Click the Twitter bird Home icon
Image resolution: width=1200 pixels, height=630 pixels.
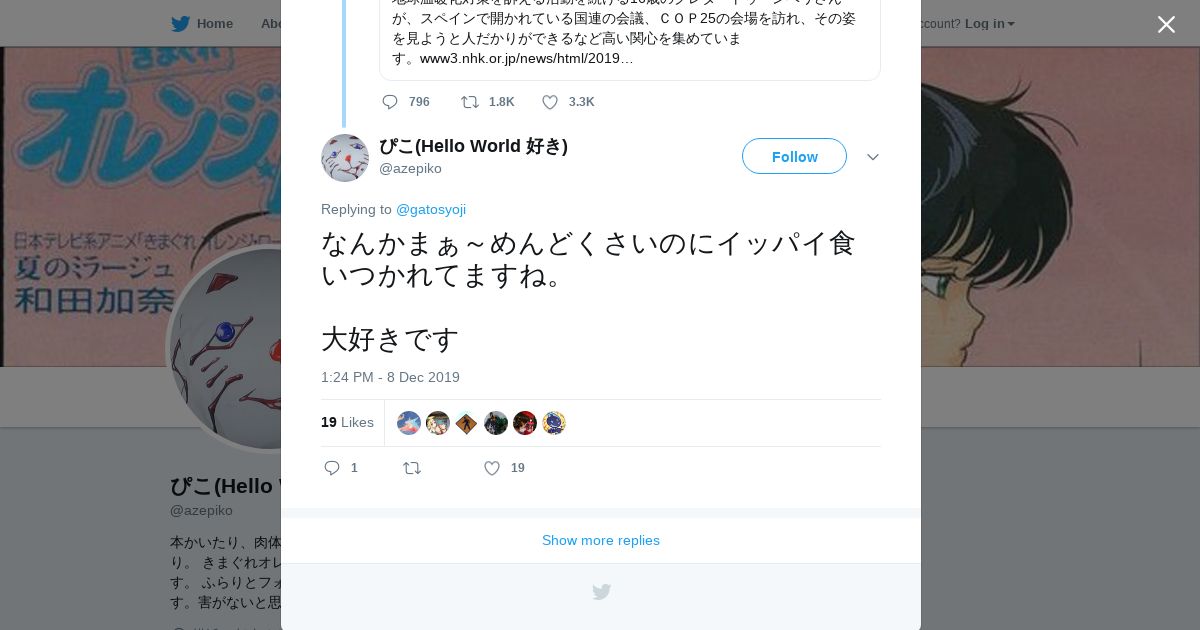[180, 24]
